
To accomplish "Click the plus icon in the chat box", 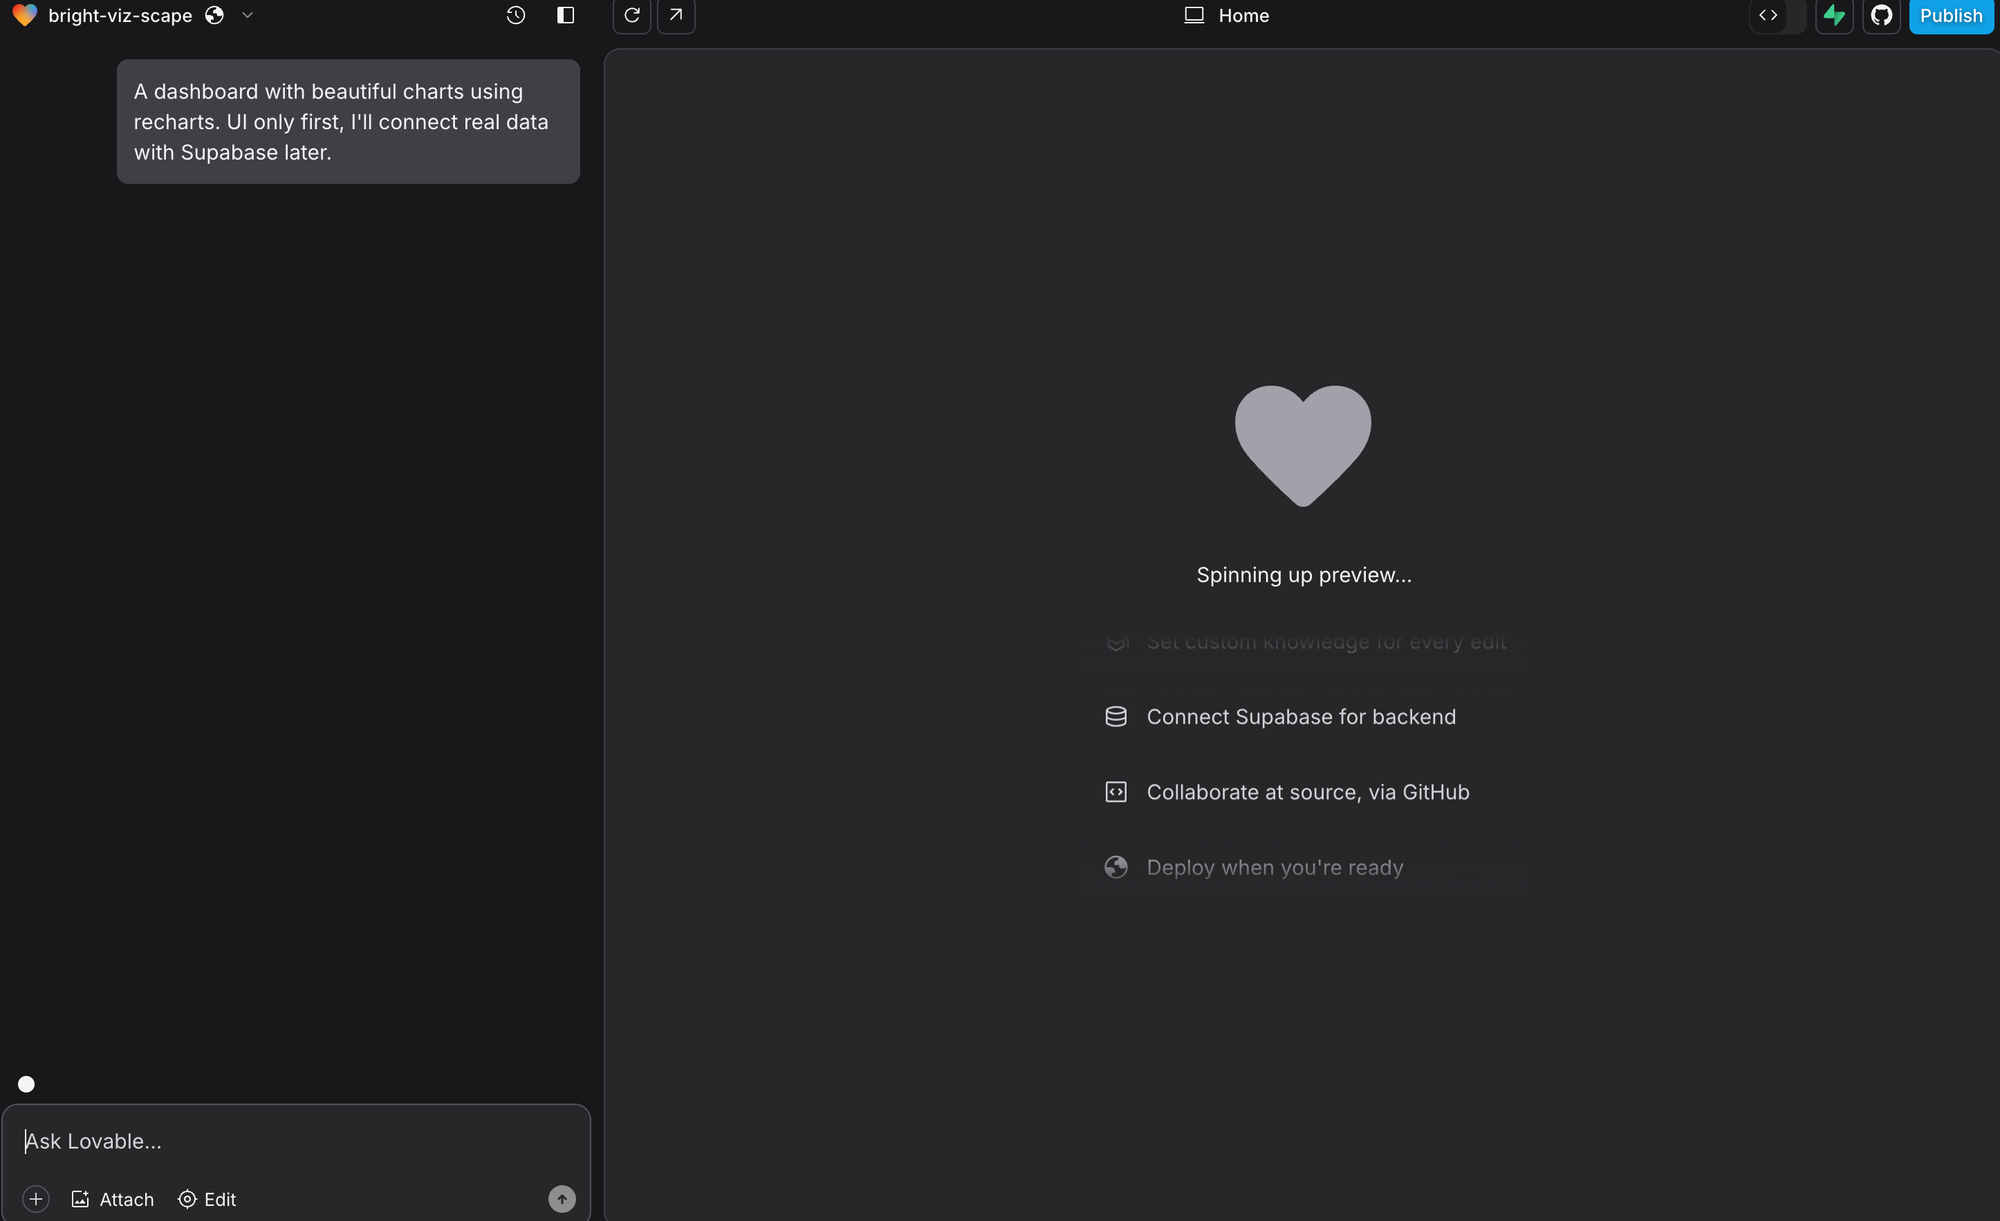I will coord(37,1199).
